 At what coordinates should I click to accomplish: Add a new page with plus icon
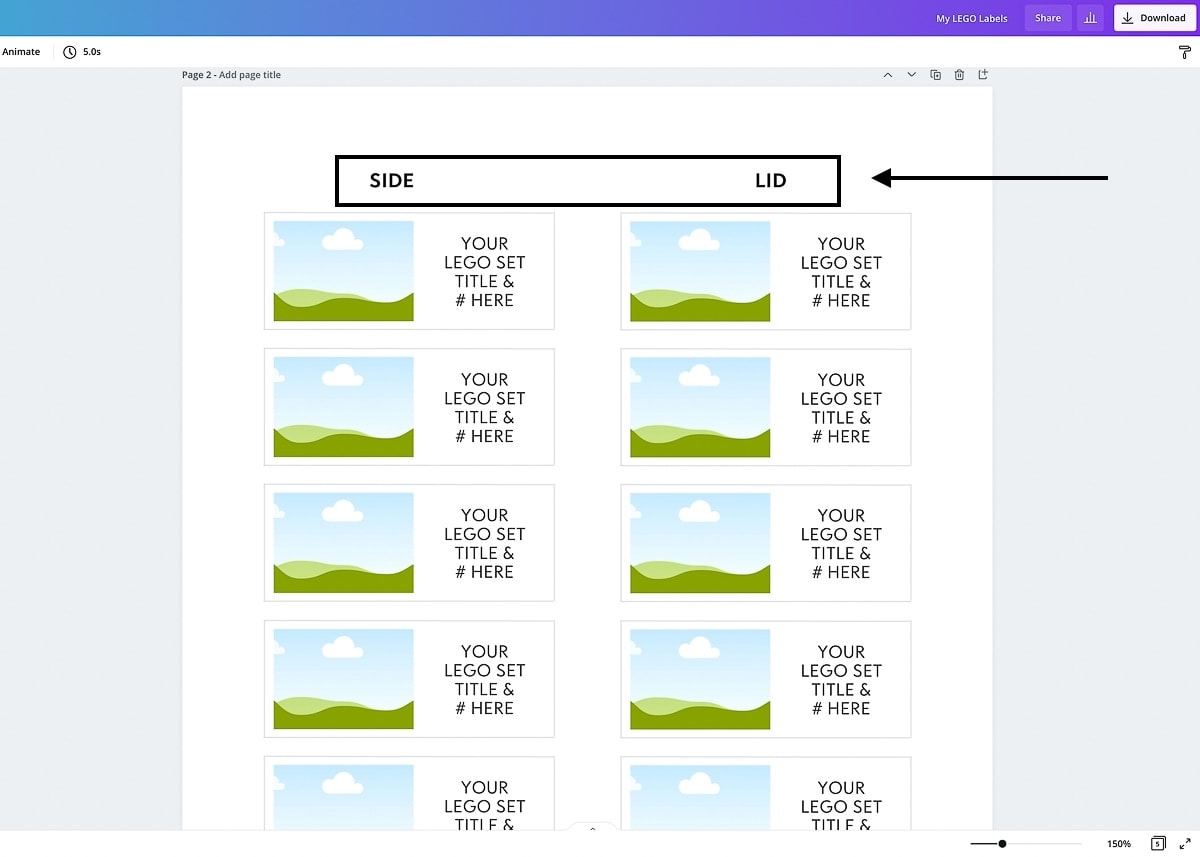[983, 75]
